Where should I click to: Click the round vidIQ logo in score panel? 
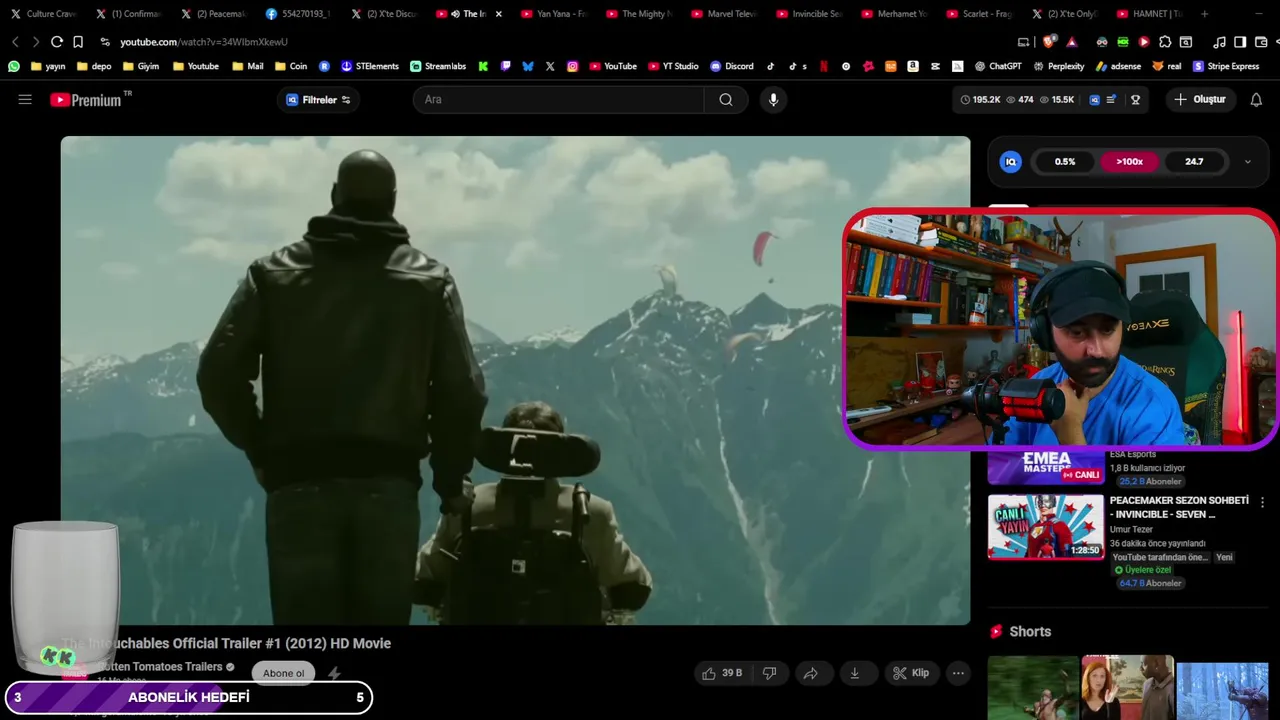(1011, 162)
